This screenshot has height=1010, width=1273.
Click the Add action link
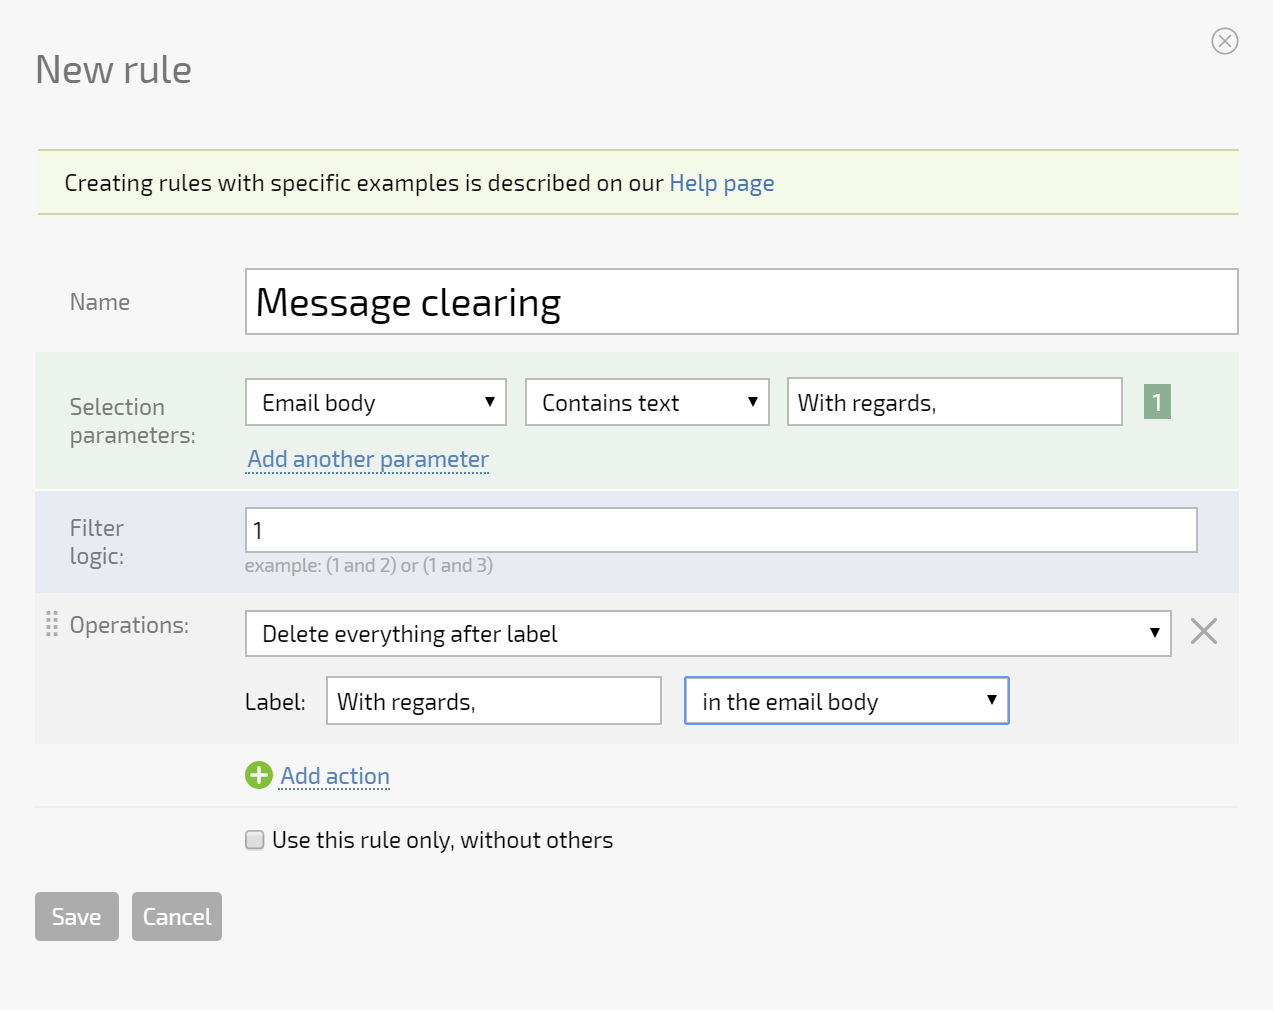(335, 776)
